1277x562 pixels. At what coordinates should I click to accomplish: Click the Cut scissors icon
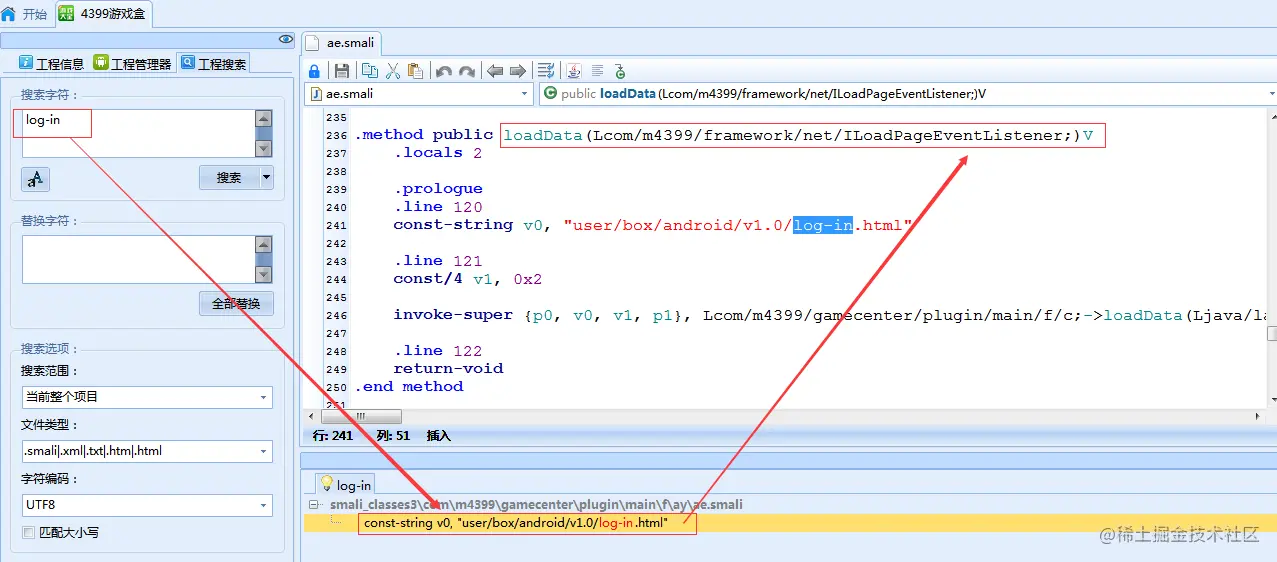[393, 71]
